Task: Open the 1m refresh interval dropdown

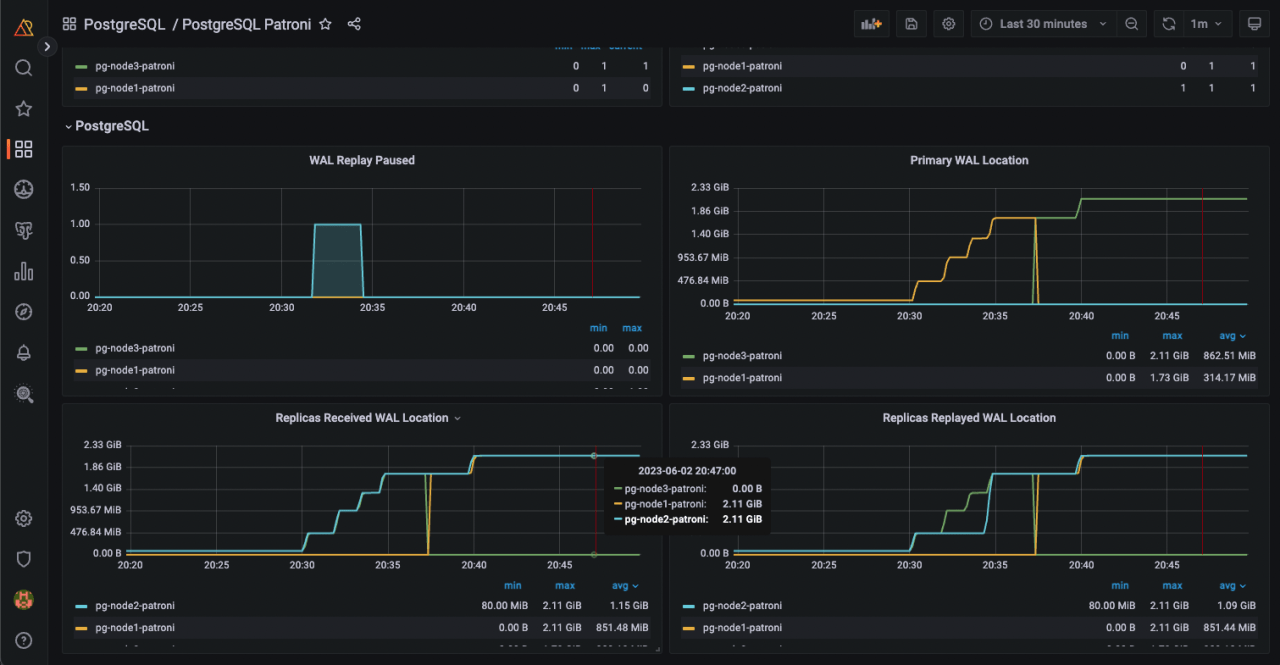Action: click(x=1205, y=23)
